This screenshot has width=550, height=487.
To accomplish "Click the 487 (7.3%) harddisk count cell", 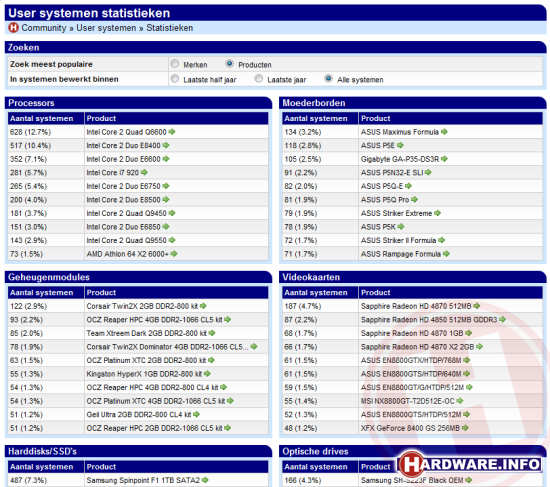I will coord(46,480).
